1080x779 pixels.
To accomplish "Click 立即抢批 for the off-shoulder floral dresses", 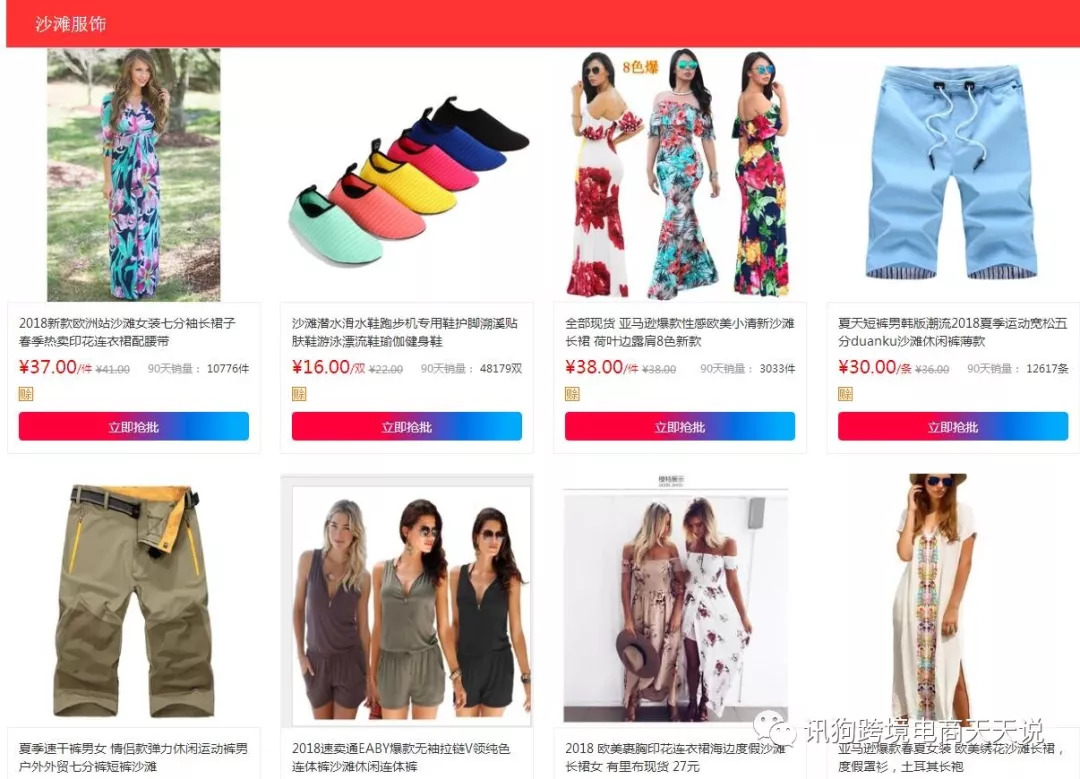I will [x=680, y=426].
